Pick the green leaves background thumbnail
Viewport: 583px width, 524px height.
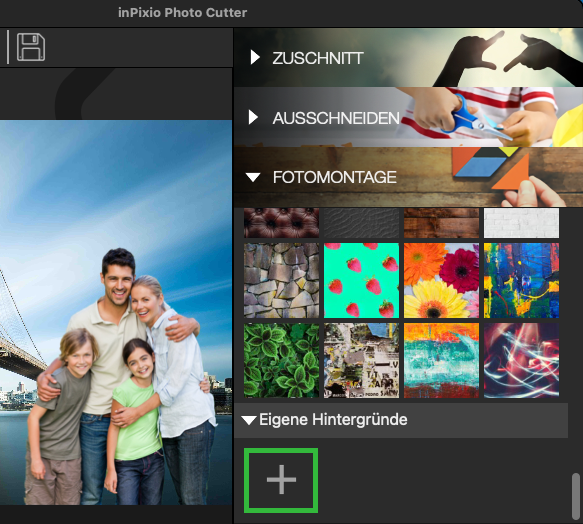tap(281, 360)
